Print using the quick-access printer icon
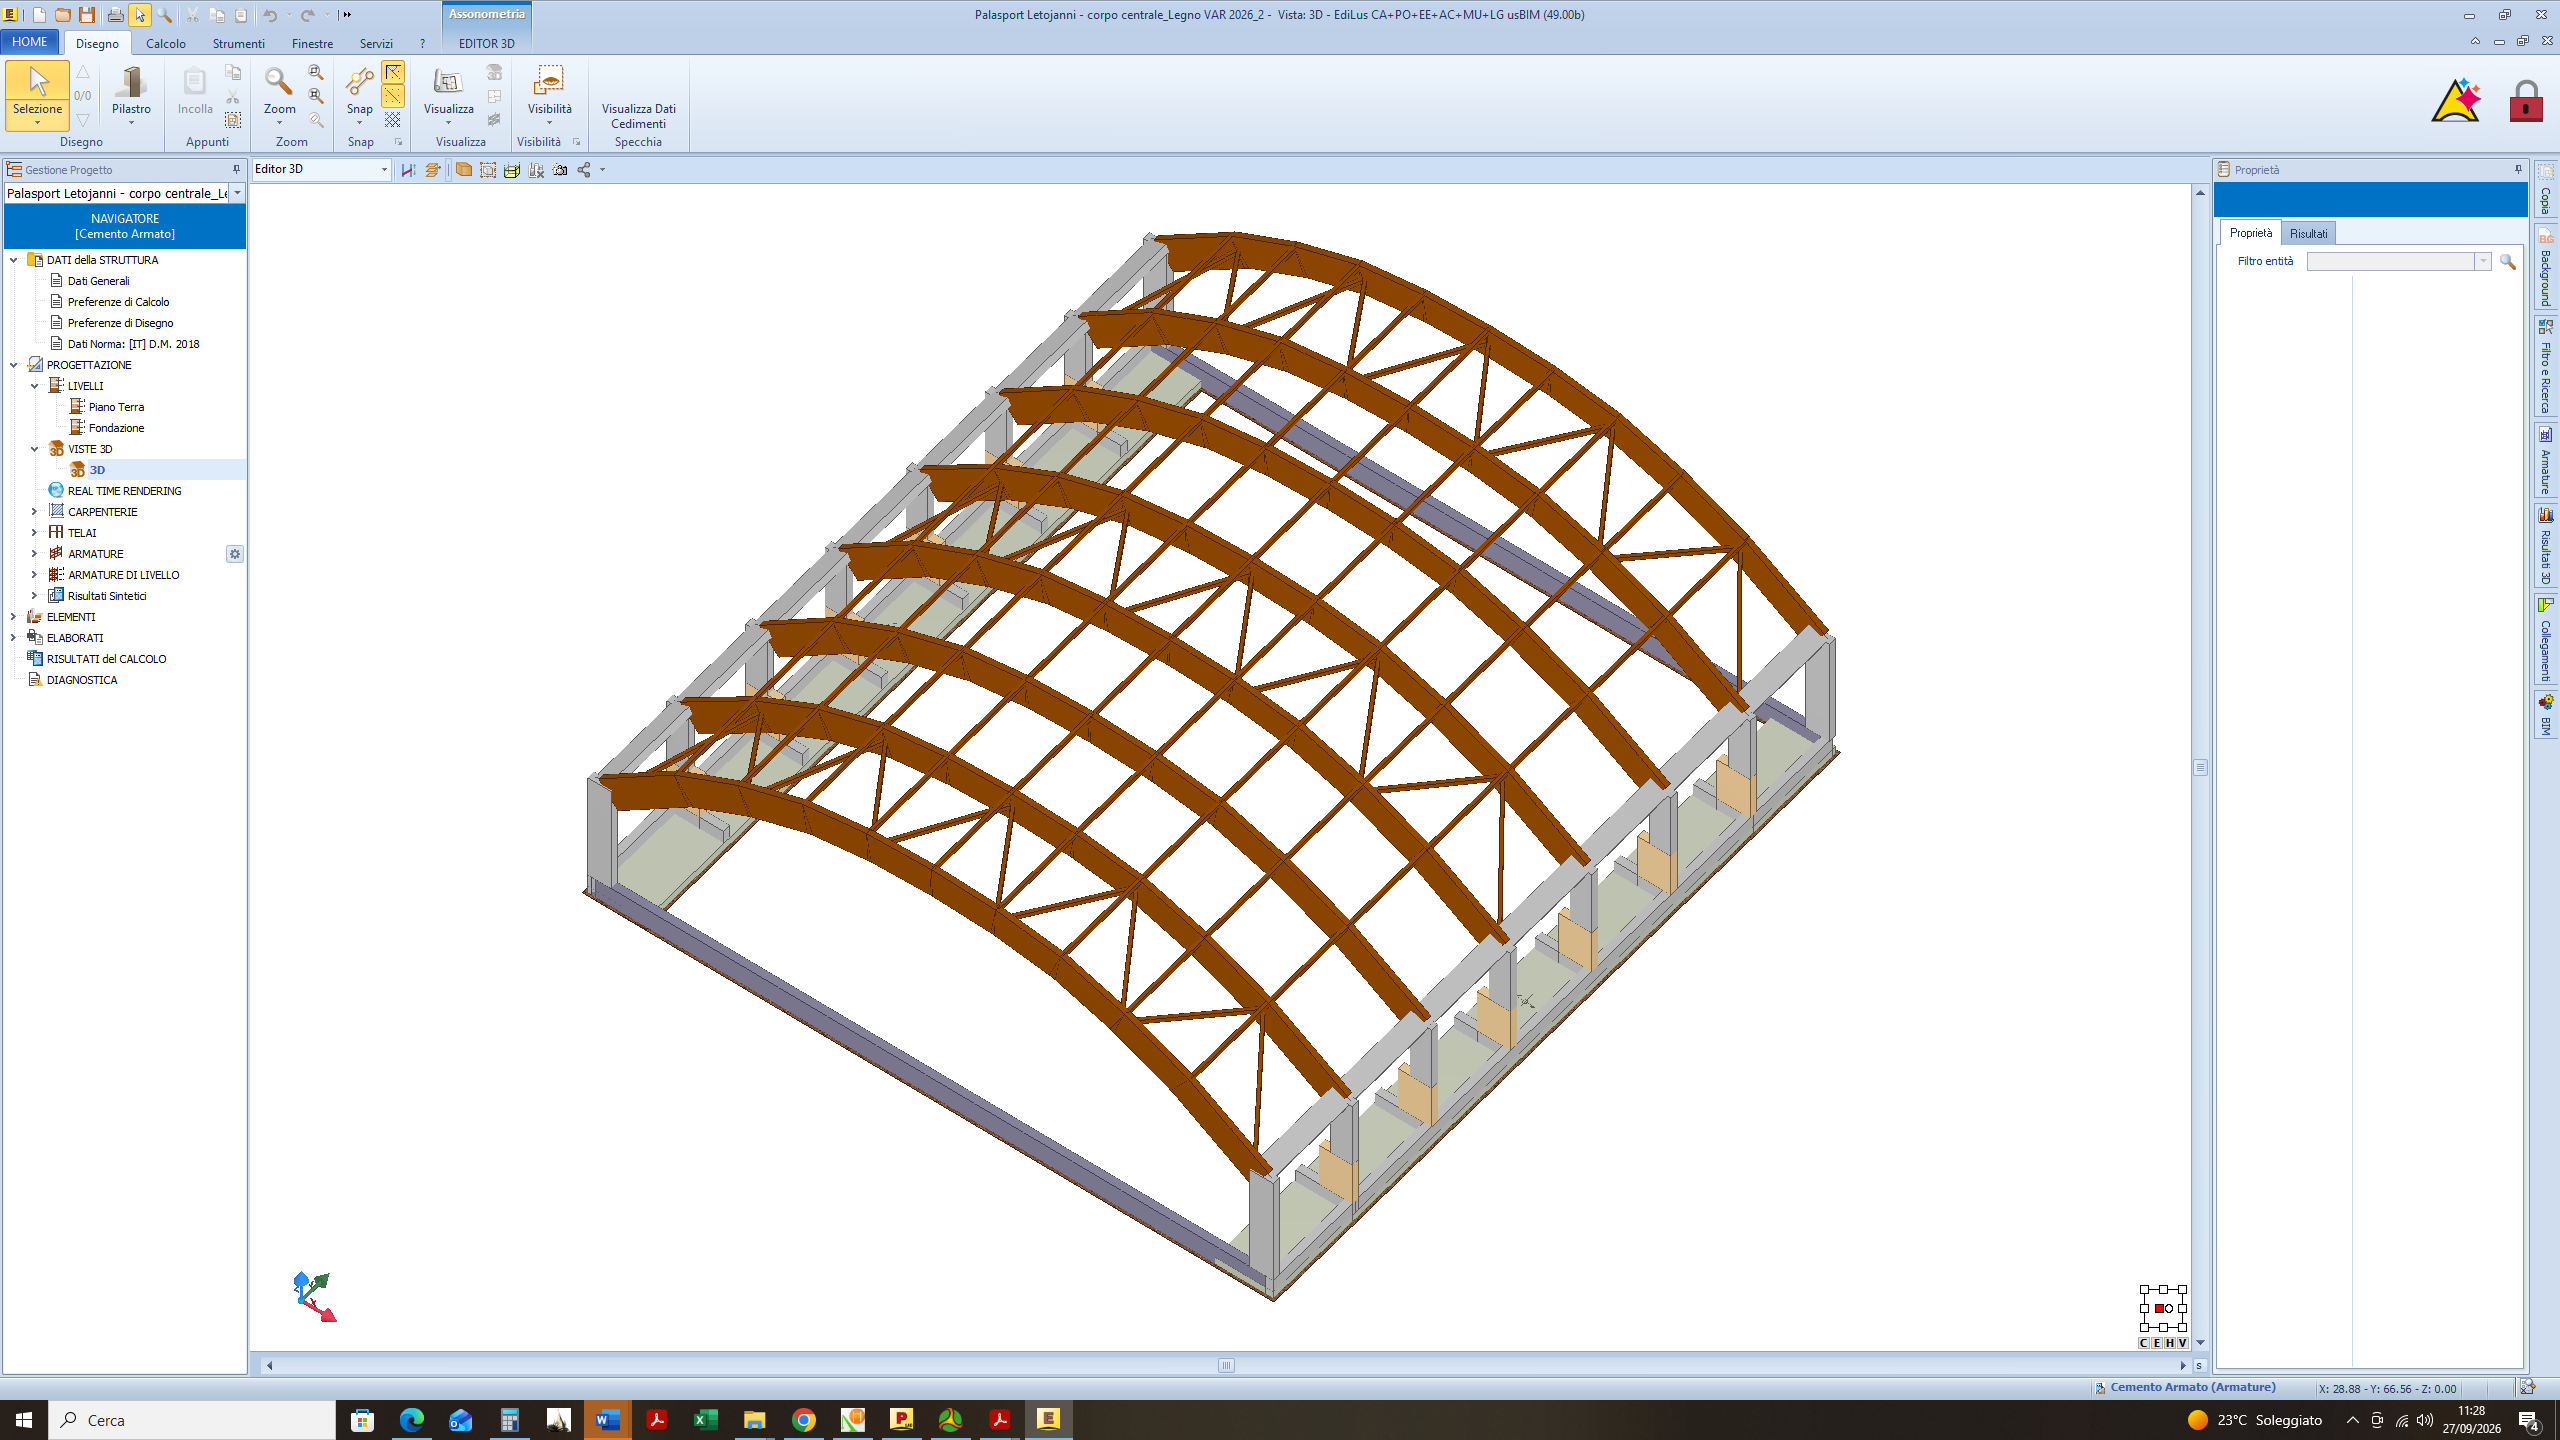 coord(115,15)
